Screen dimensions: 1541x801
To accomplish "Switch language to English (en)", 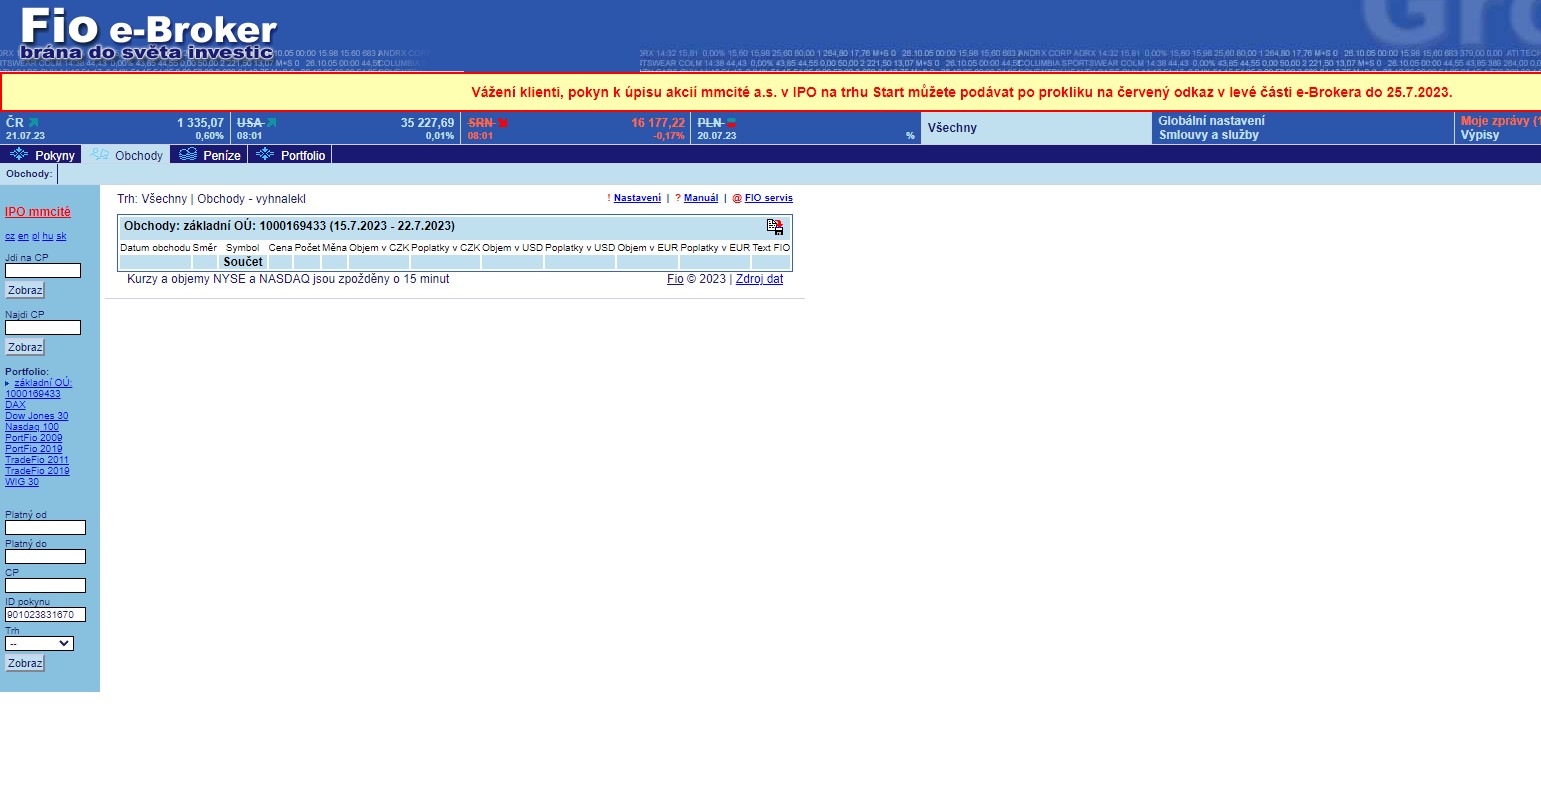I will pos(23,237).
